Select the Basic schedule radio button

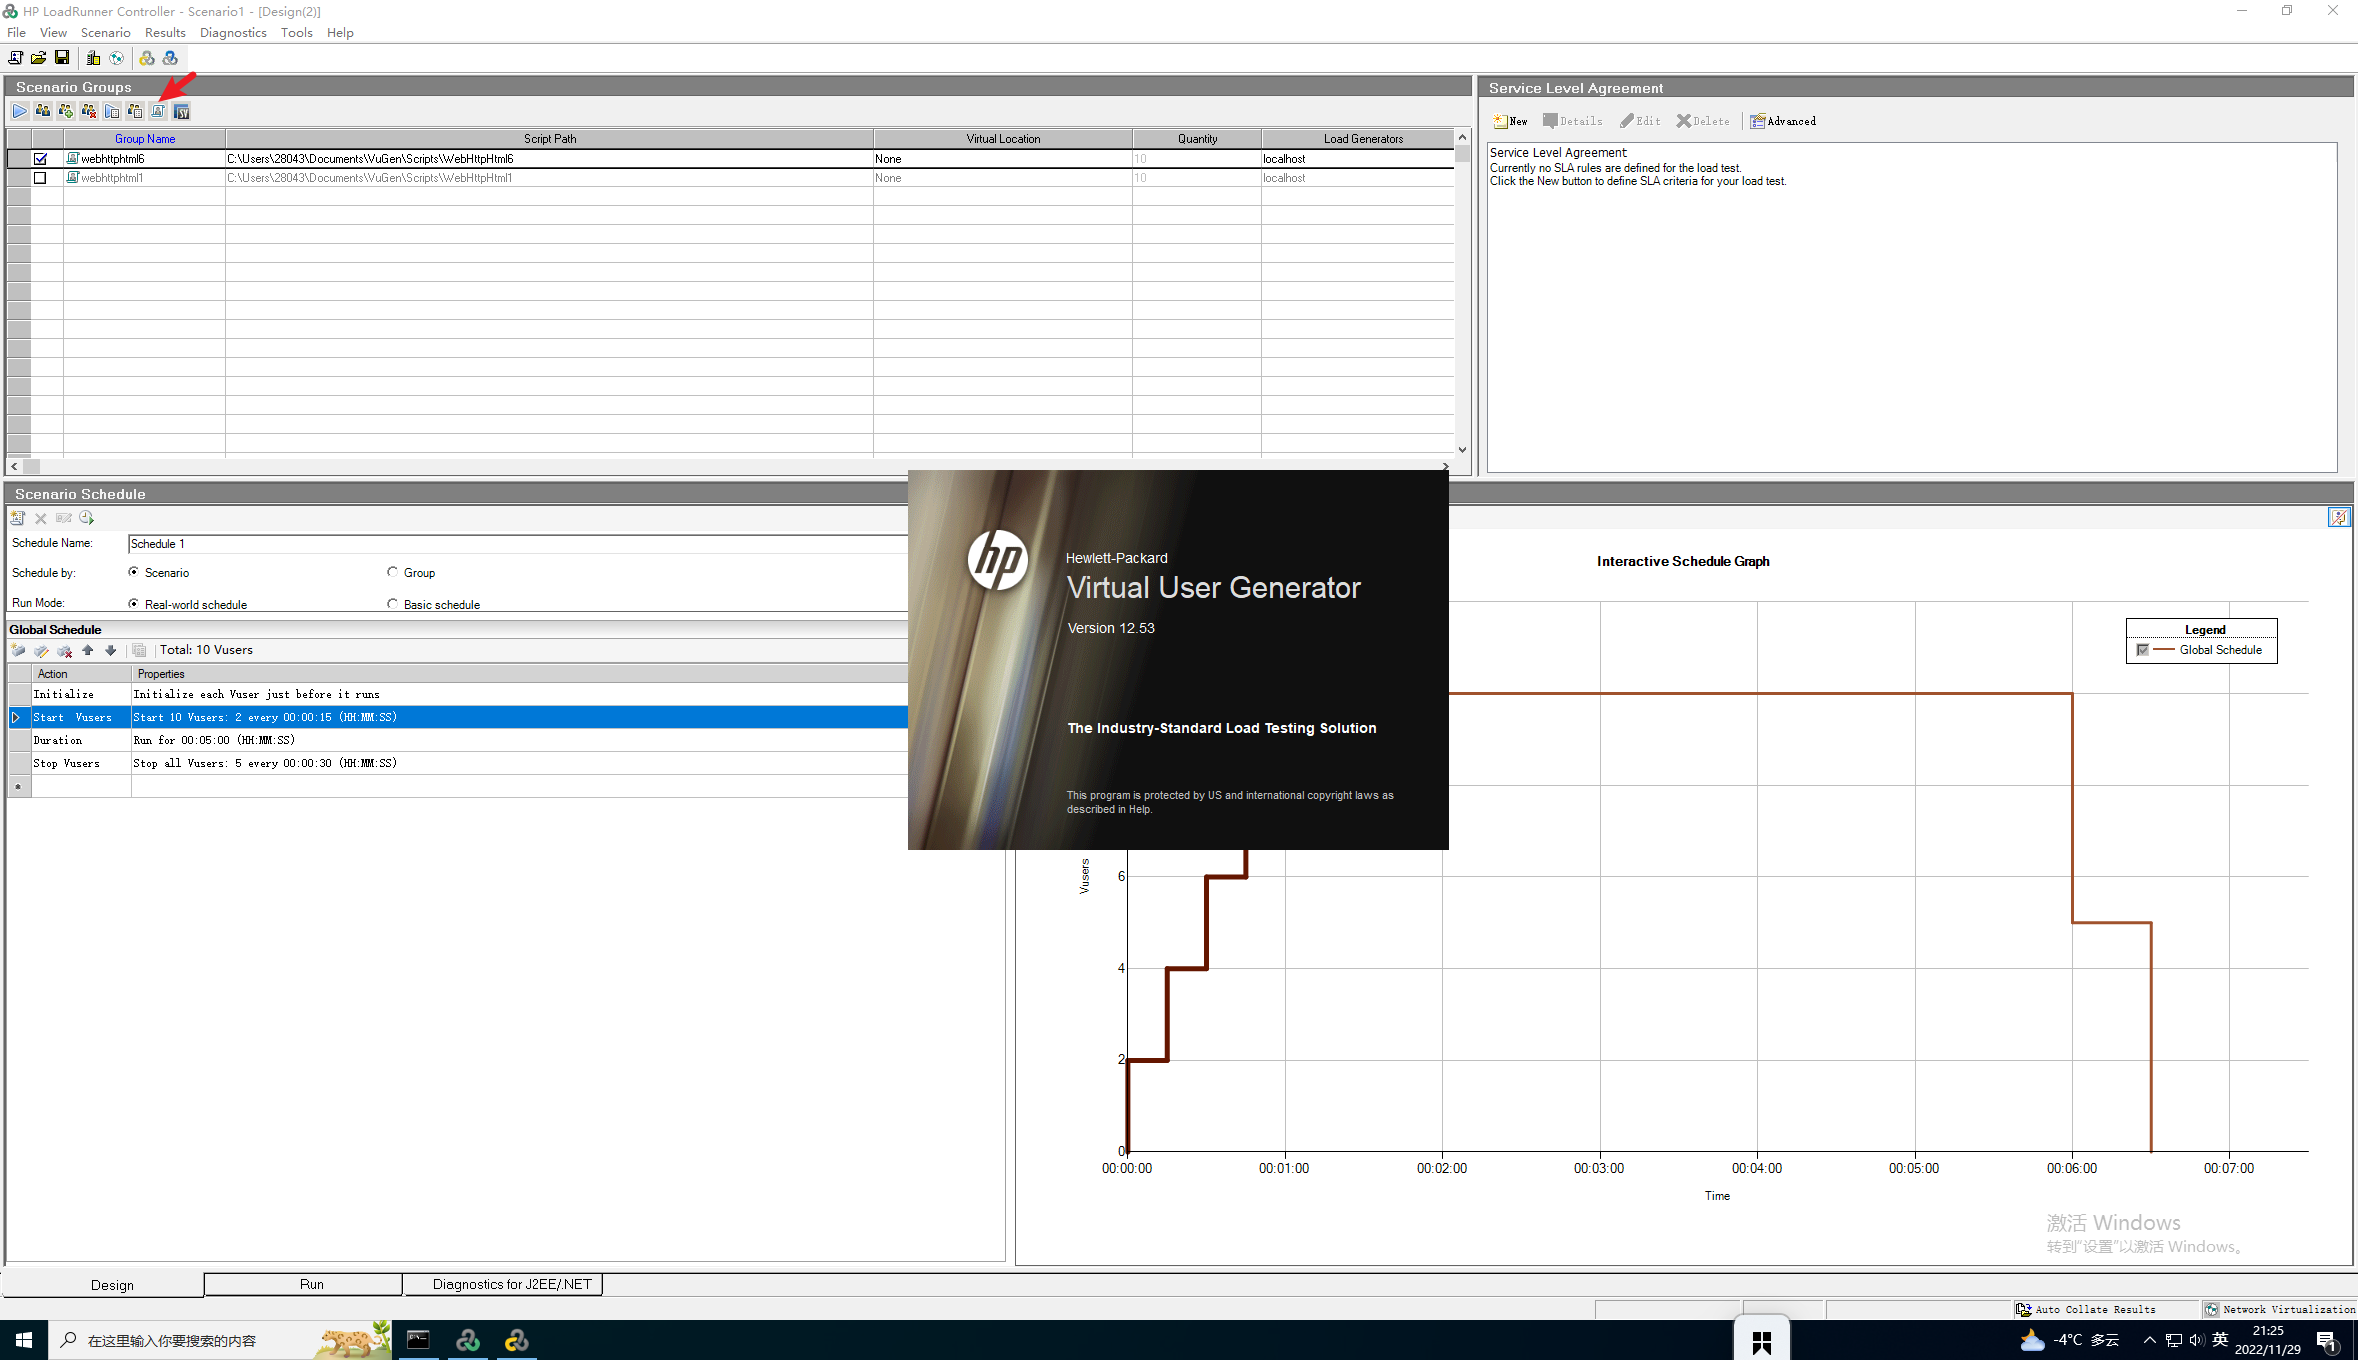[392, 604]
